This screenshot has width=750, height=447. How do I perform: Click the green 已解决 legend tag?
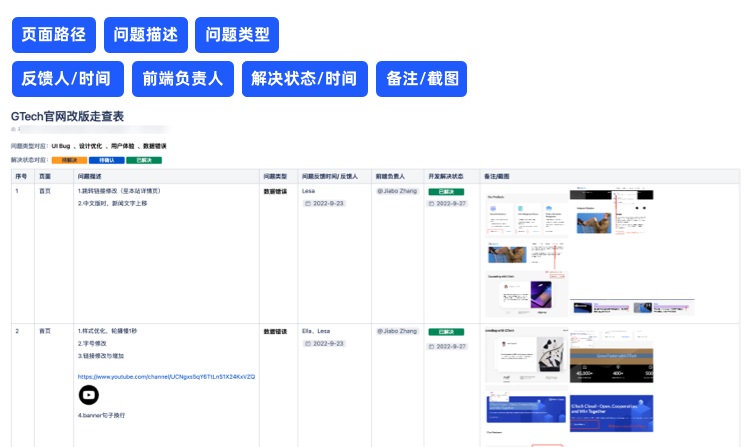(143, 160)
